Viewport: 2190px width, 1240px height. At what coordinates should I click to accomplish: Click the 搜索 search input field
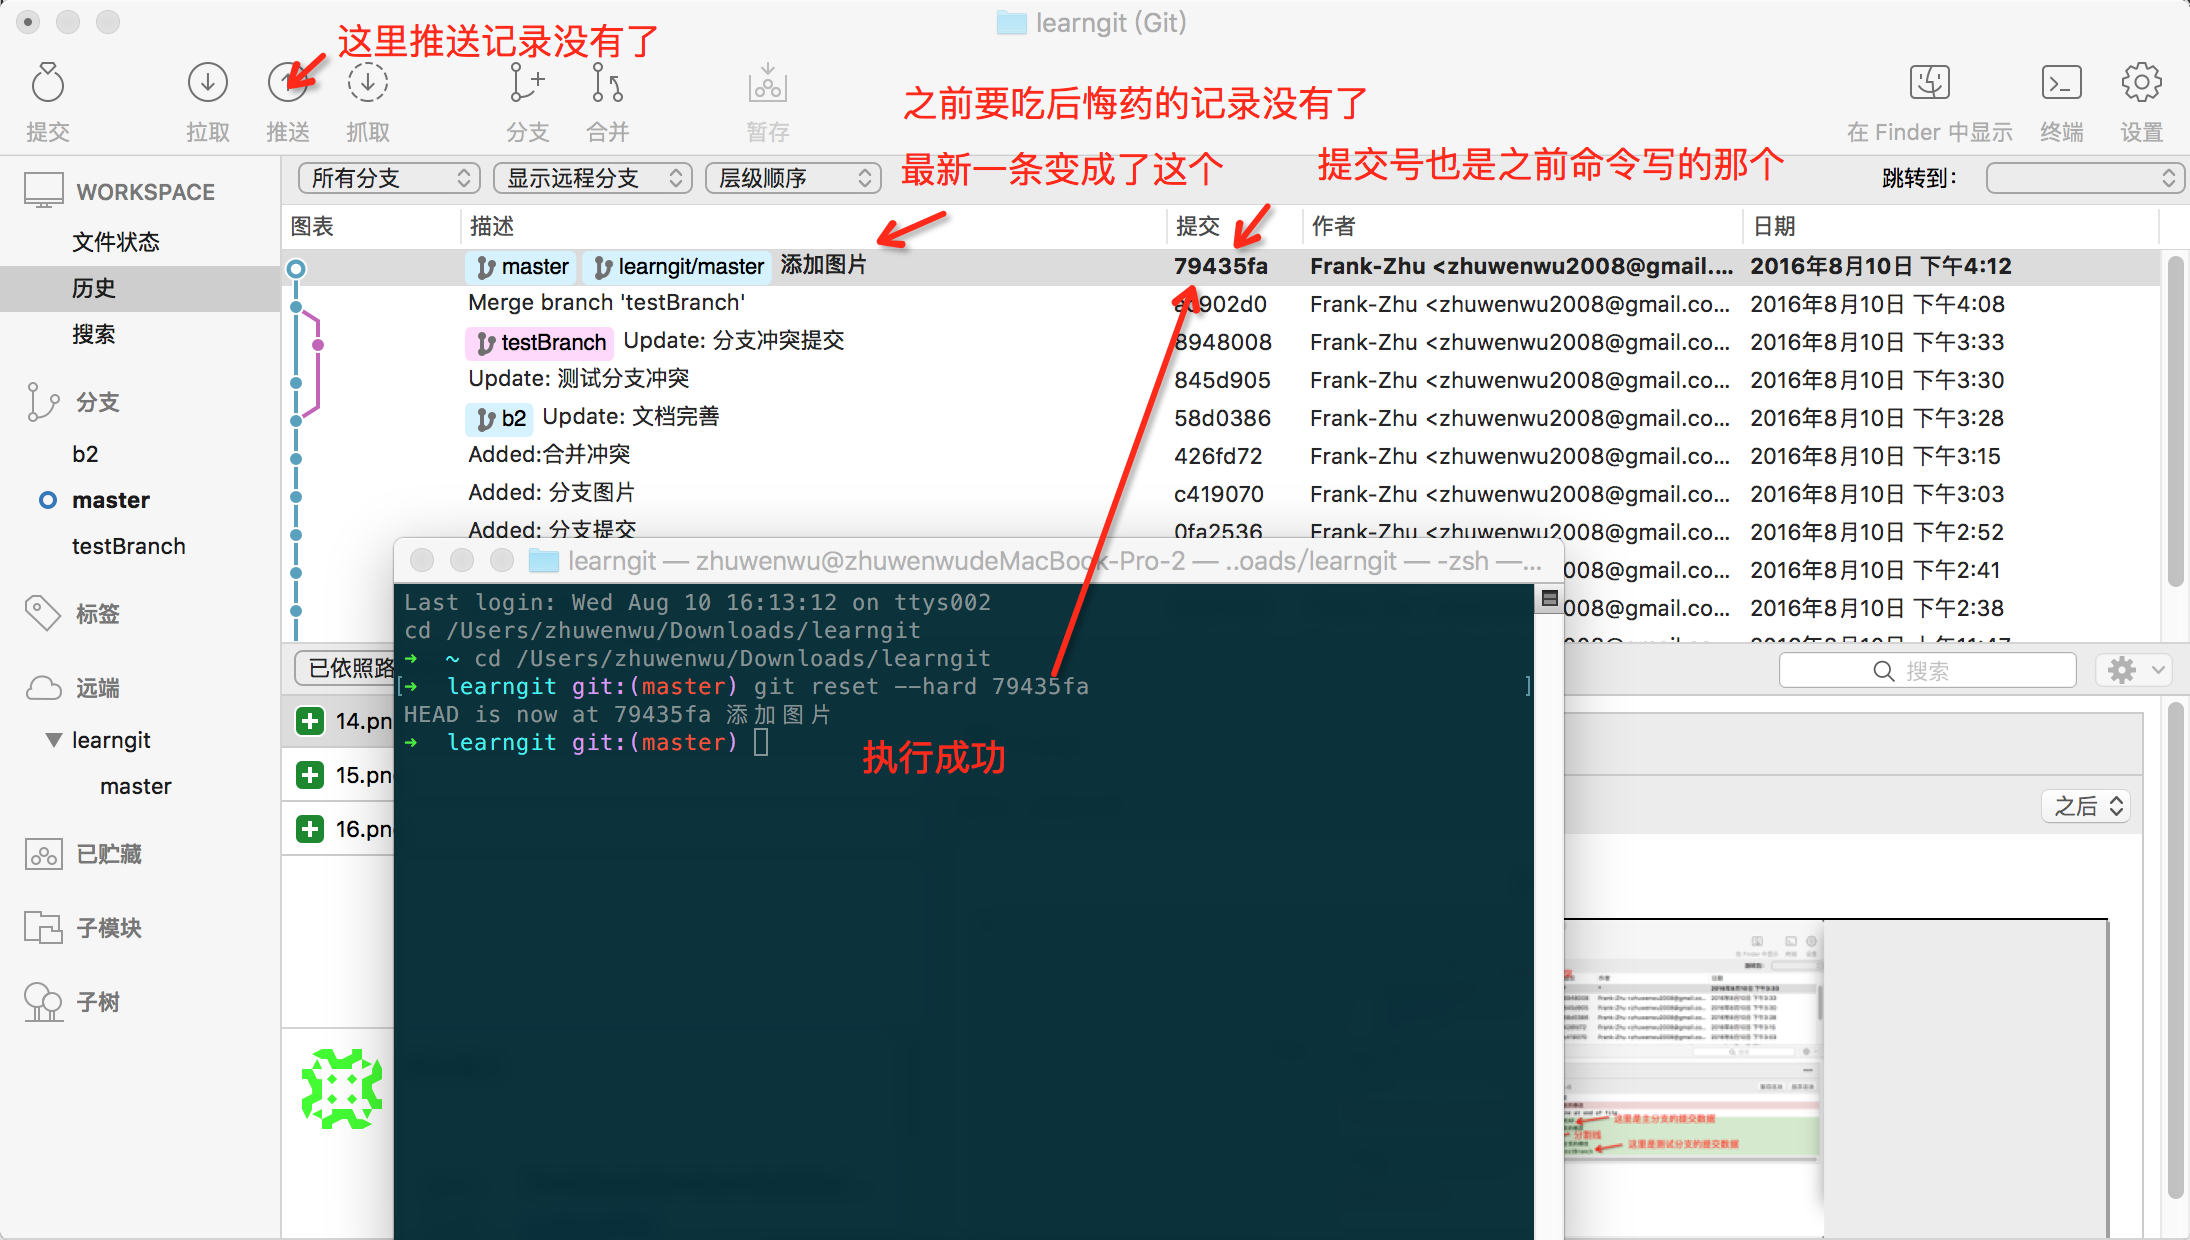coord(1927,671)
